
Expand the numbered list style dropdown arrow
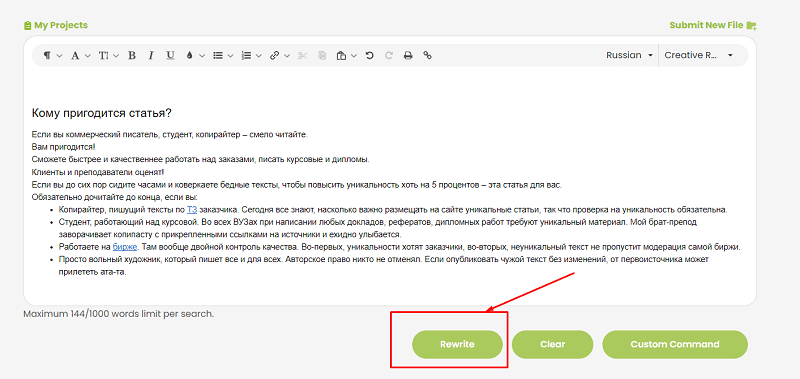coord(259,56)
